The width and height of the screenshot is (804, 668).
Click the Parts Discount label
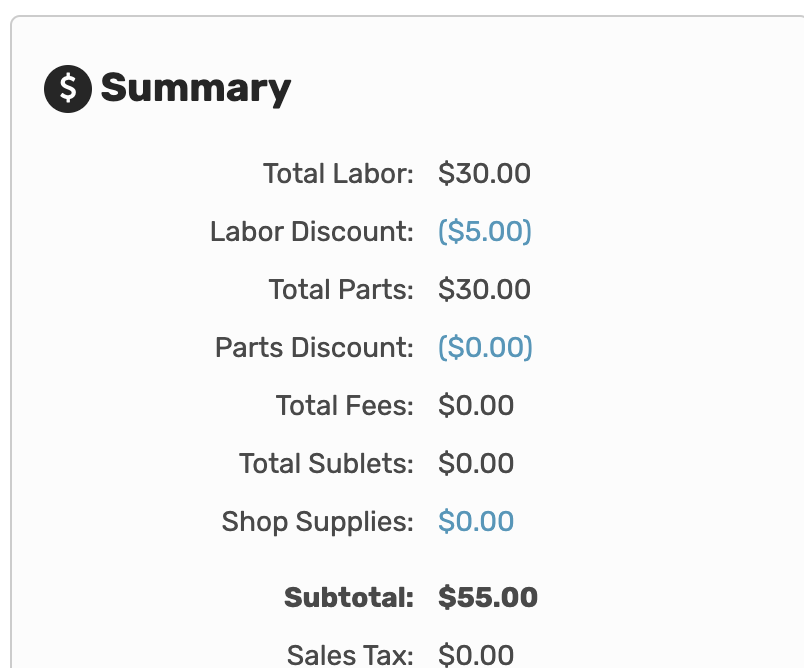tap(314, 347)
